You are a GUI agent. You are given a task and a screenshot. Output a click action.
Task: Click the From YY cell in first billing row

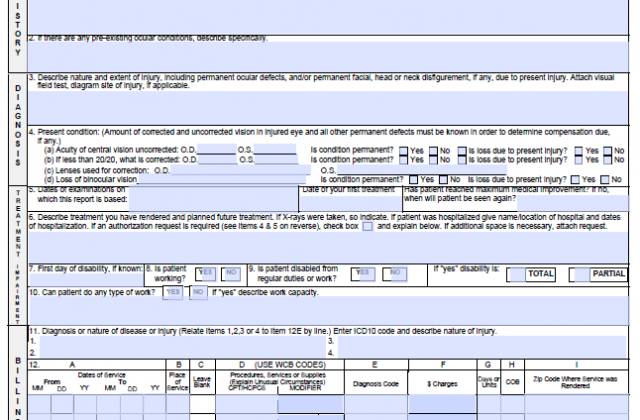tap(85, 404)
